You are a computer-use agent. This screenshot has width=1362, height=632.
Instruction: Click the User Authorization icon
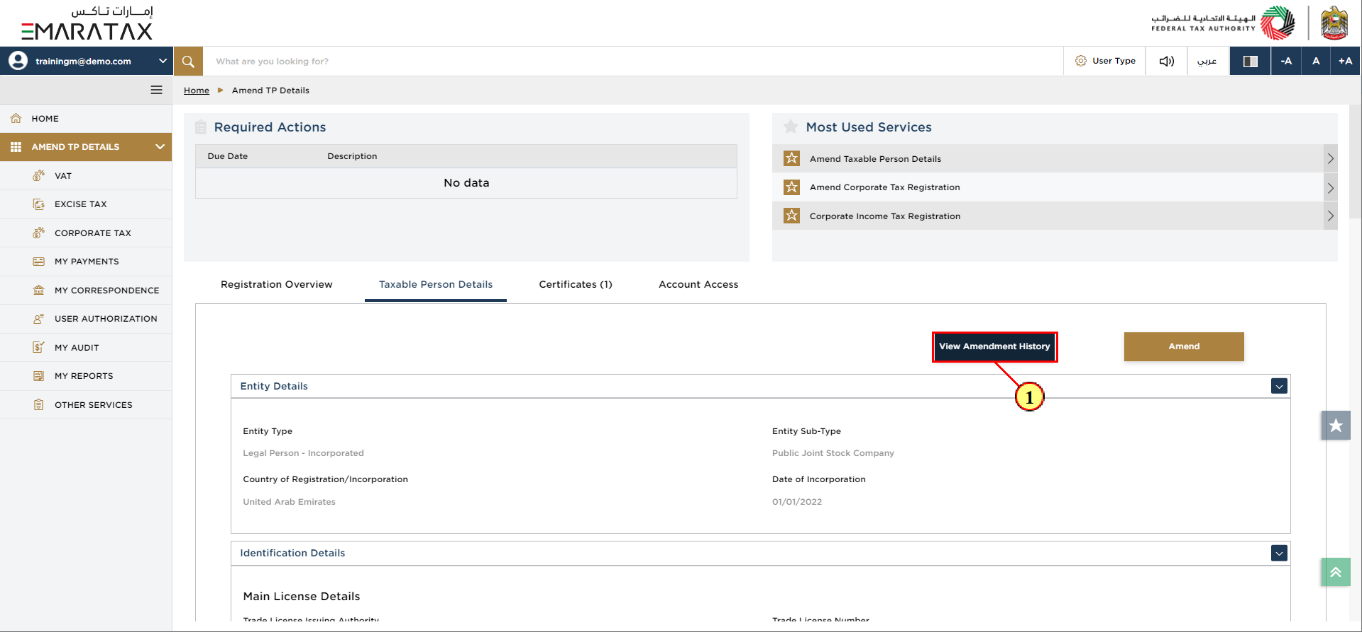38,319
